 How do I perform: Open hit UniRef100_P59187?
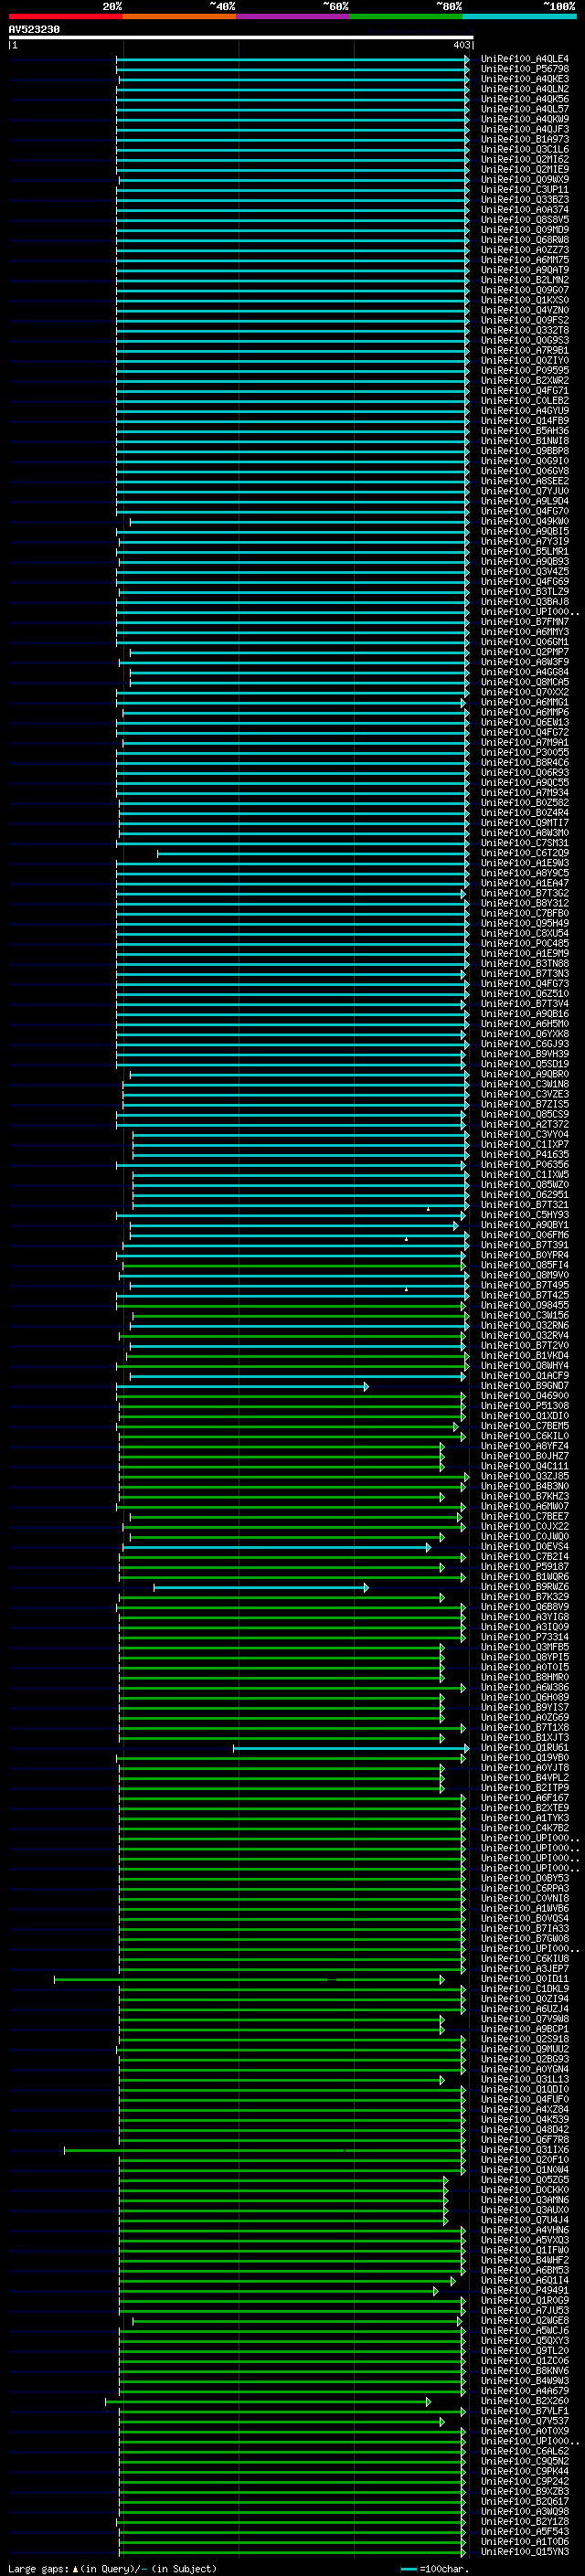click(x=525, y=1567)
